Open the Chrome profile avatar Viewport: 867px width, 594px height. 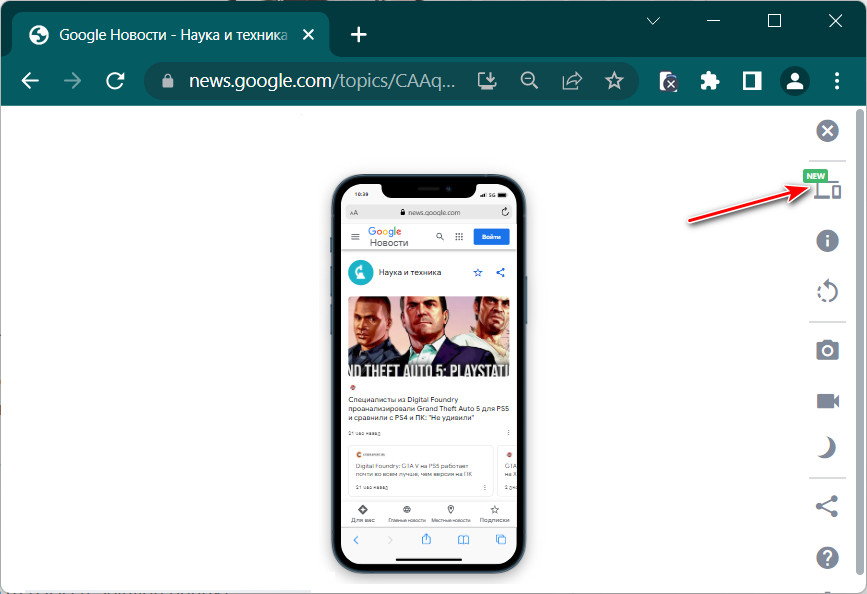795,81
